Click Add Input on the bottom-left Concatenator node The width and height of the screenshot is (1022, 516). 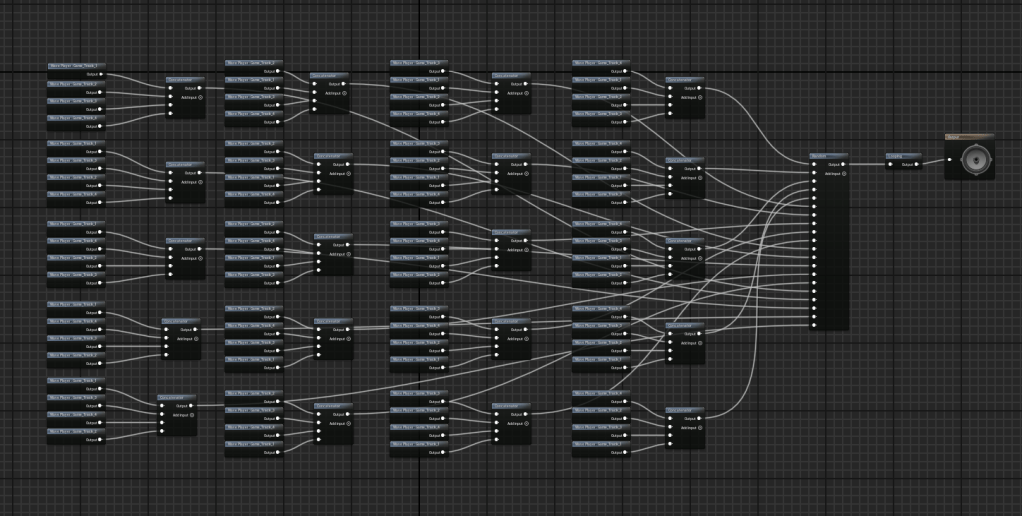point(191,415)
